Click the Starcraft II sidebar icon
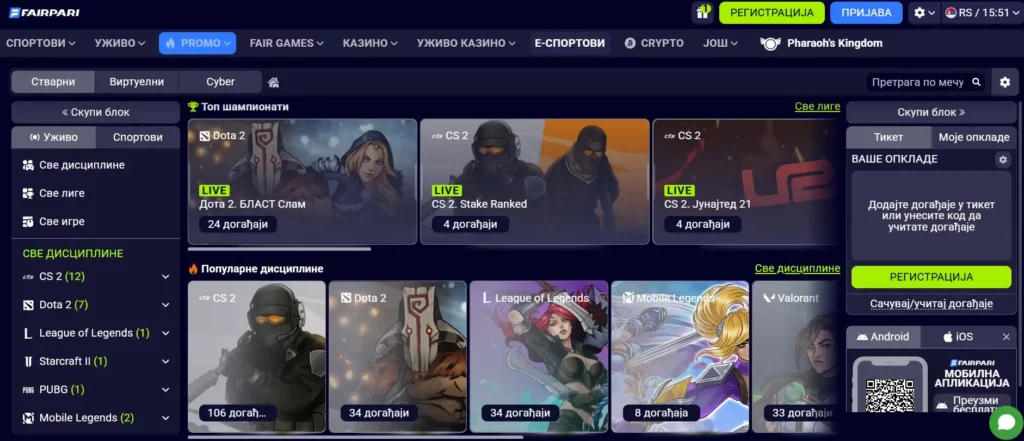The height and width of the screenshot is (441, 1024). coord(27,361)
